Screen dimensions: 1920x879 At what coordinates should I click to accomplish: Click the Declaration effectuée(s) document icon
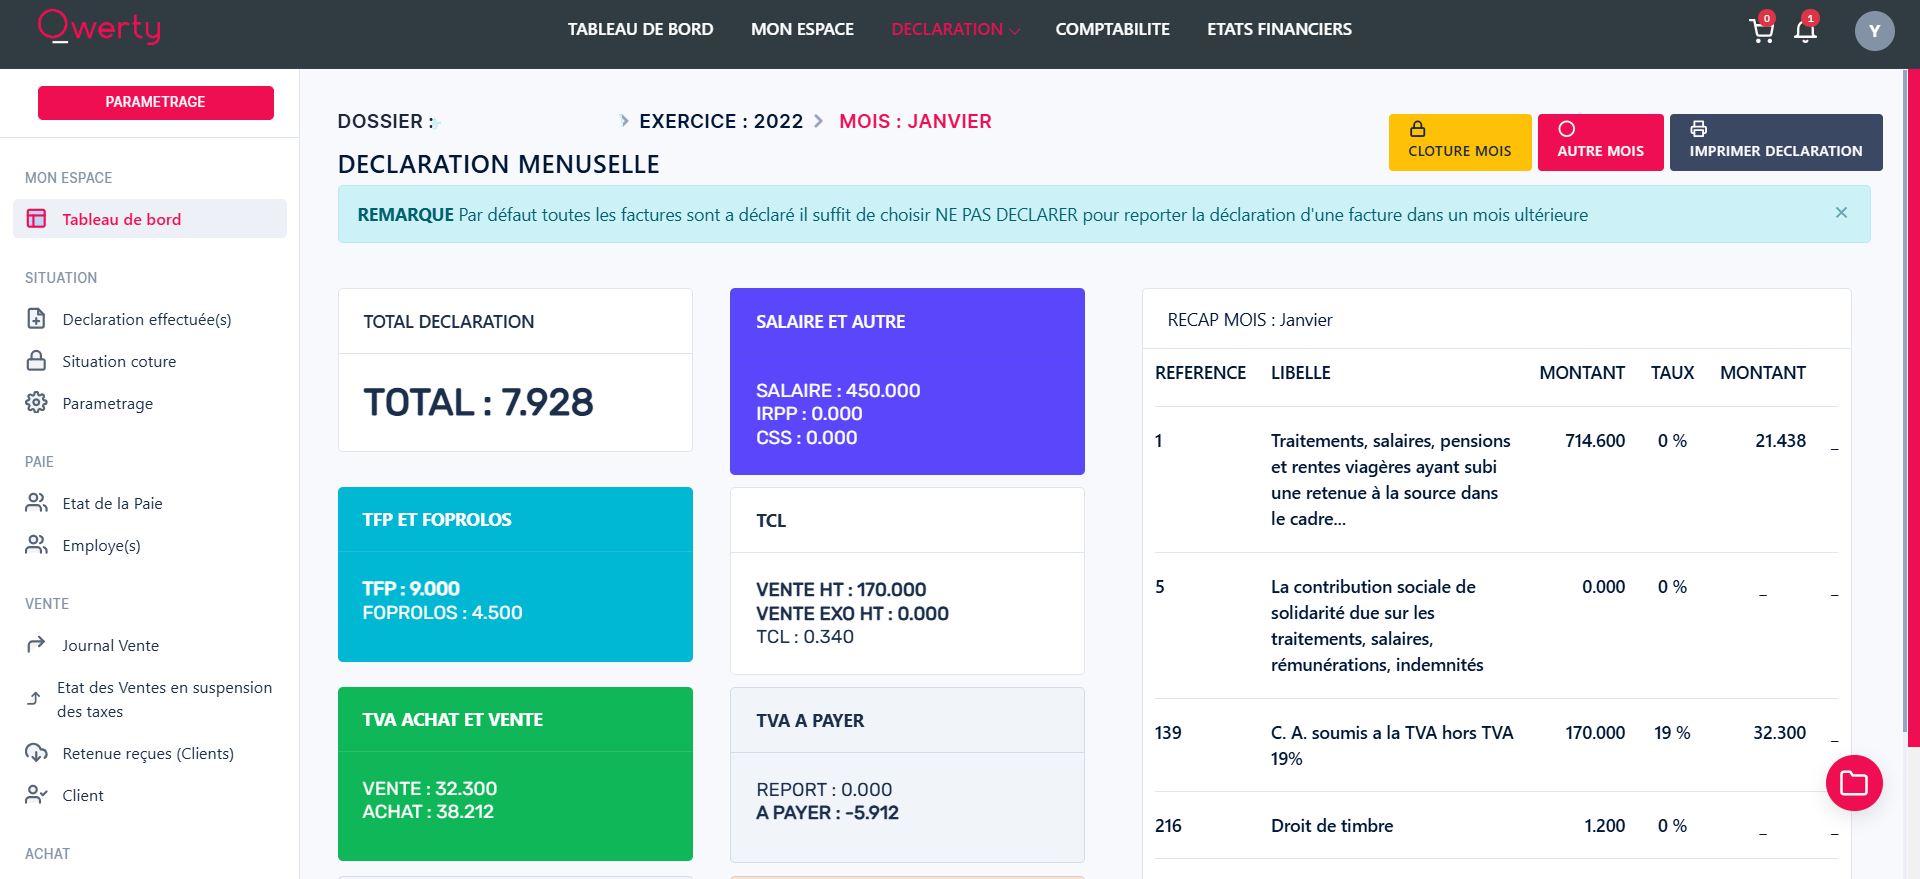(x=36, y=319)
